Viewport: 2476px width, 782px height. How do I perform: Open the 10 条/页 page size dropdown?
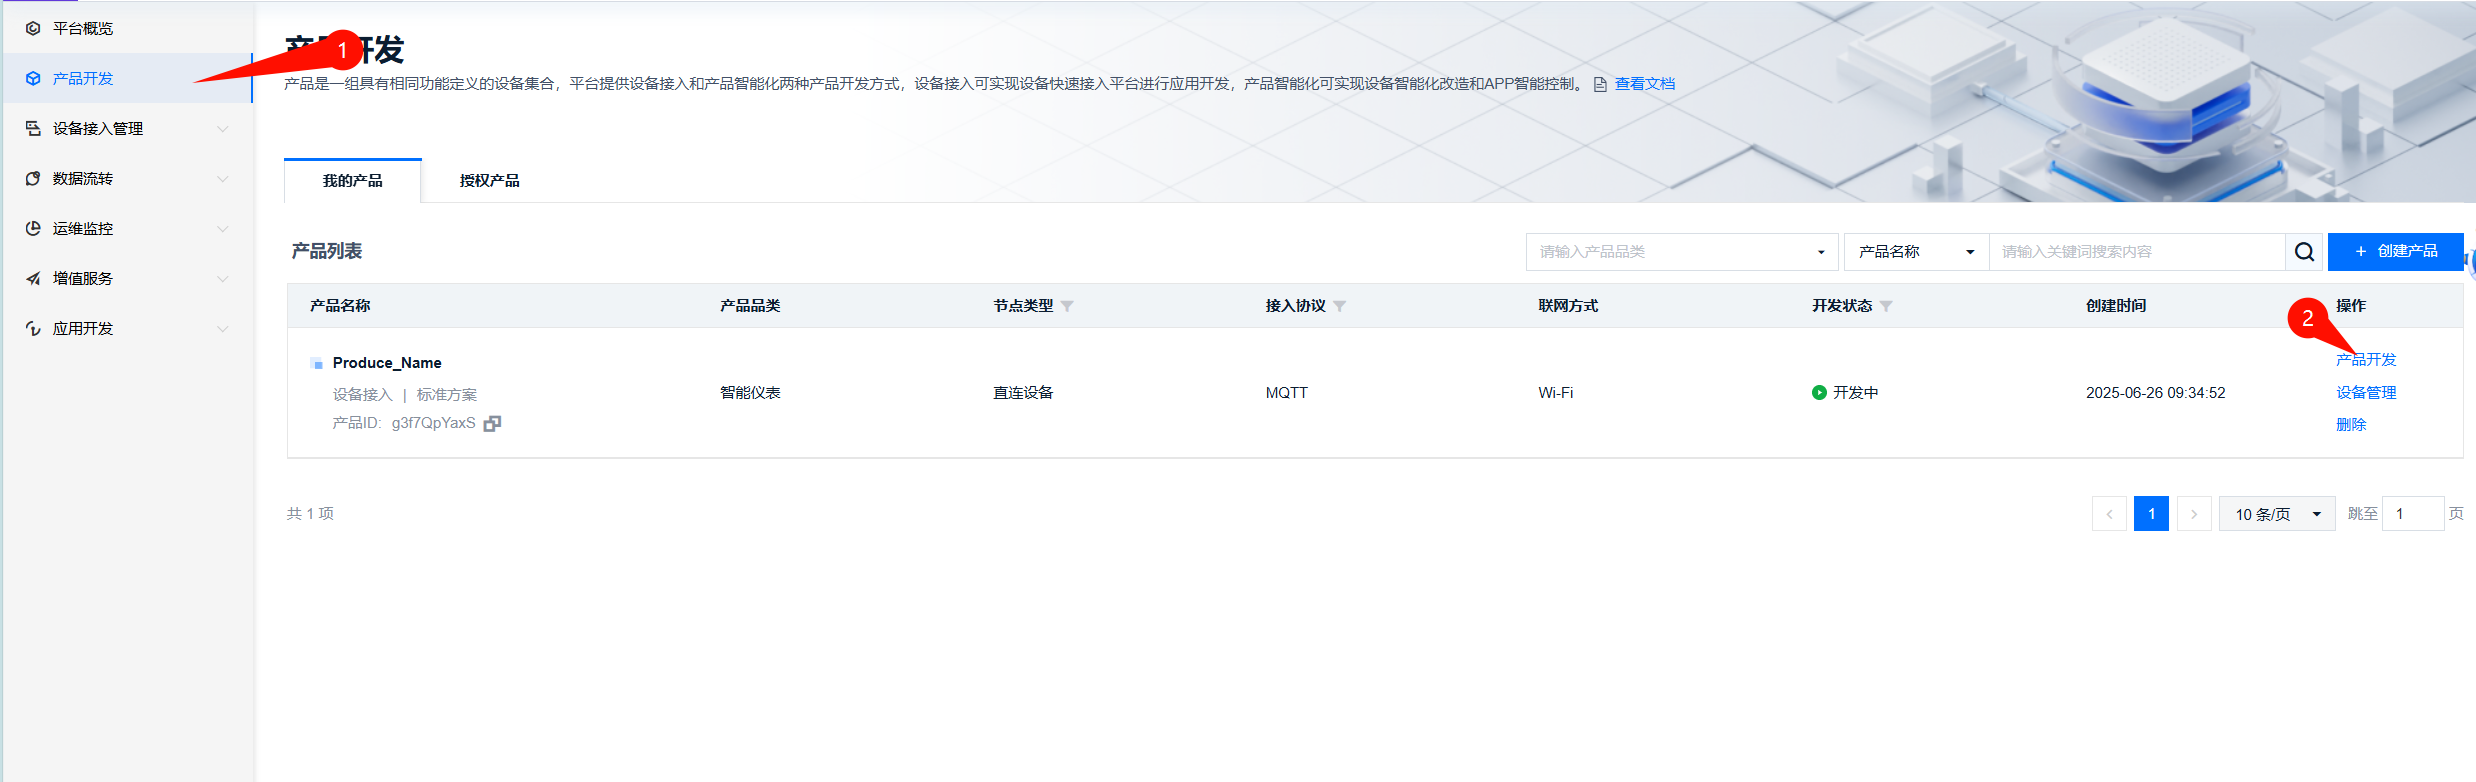[2276, 514]
